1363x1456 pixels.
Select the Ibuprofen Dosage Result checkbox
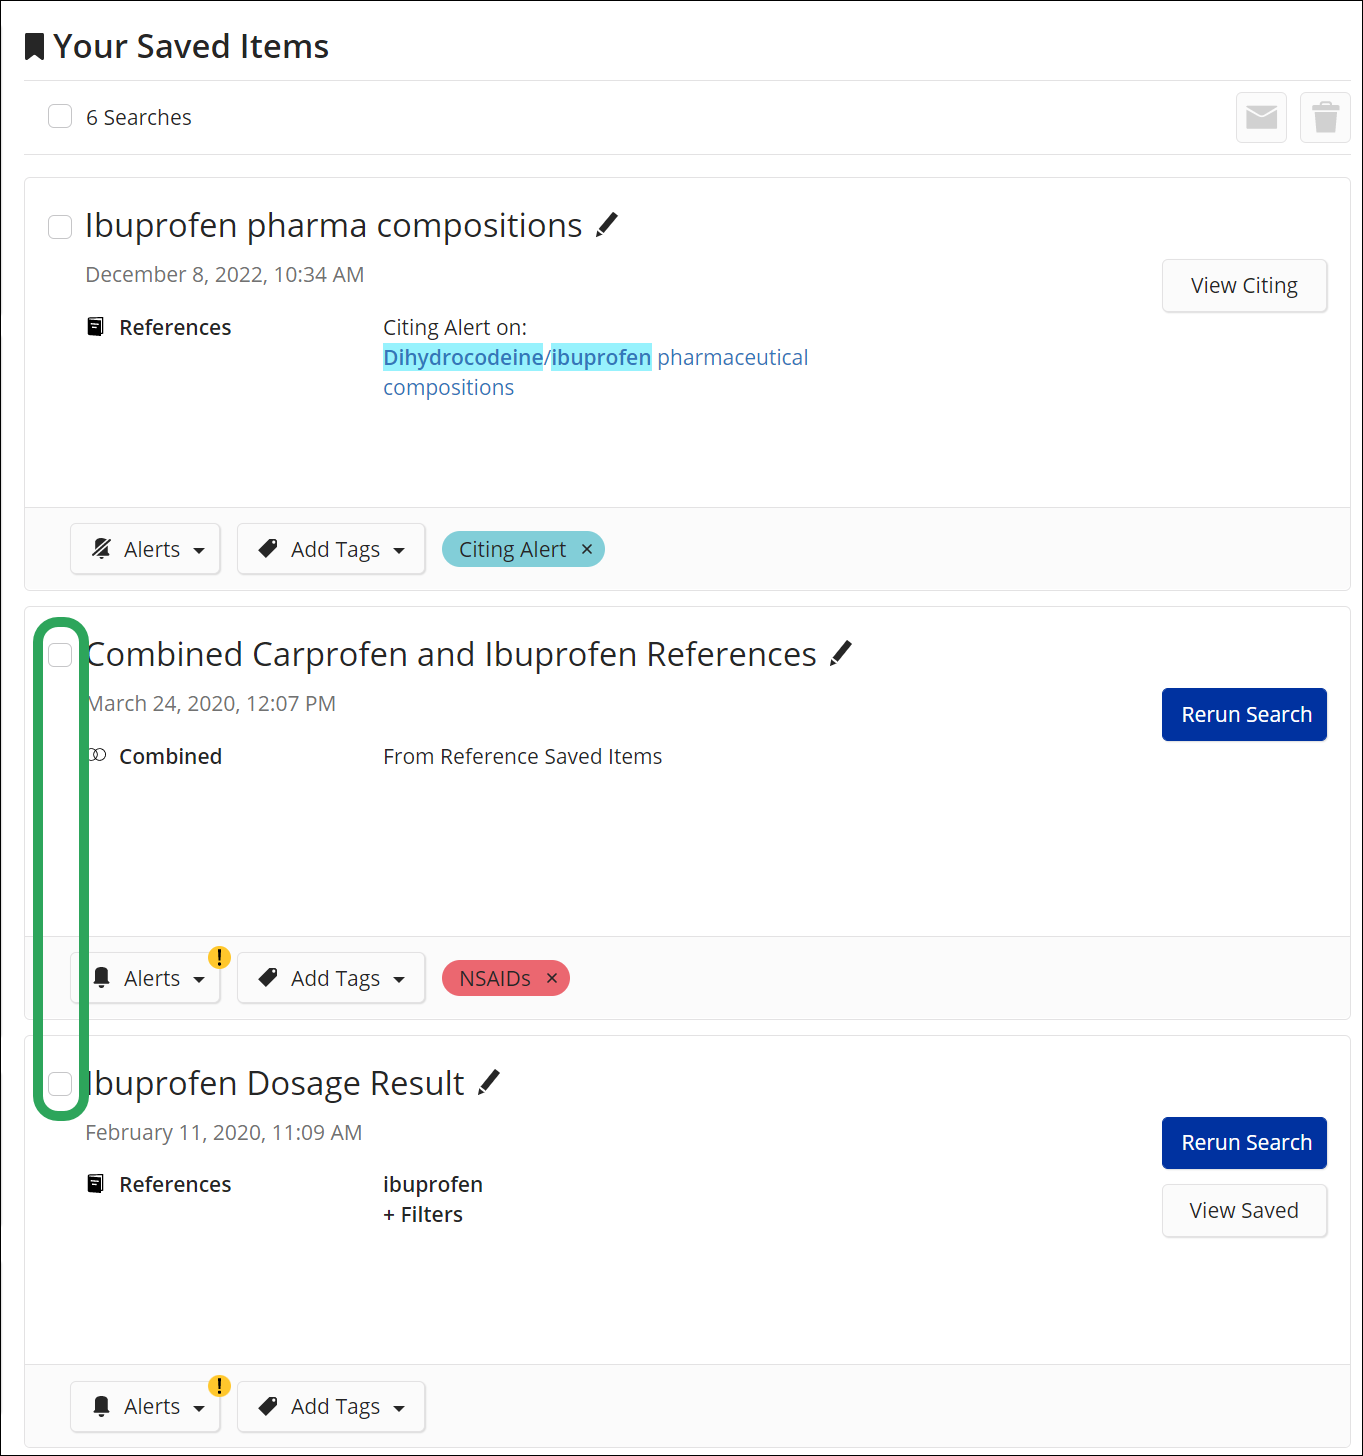pyautogui.click(x=60, y=1084)
